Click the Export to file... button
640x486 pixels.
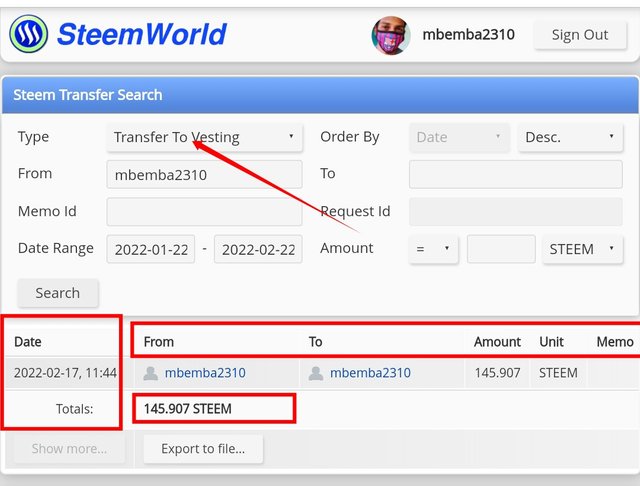click(203, 449)
